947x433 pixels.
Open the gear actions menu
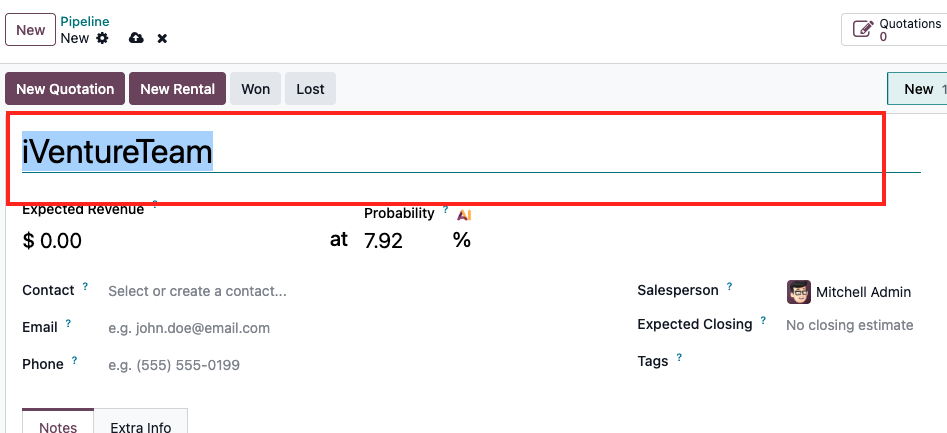point(103,38)
